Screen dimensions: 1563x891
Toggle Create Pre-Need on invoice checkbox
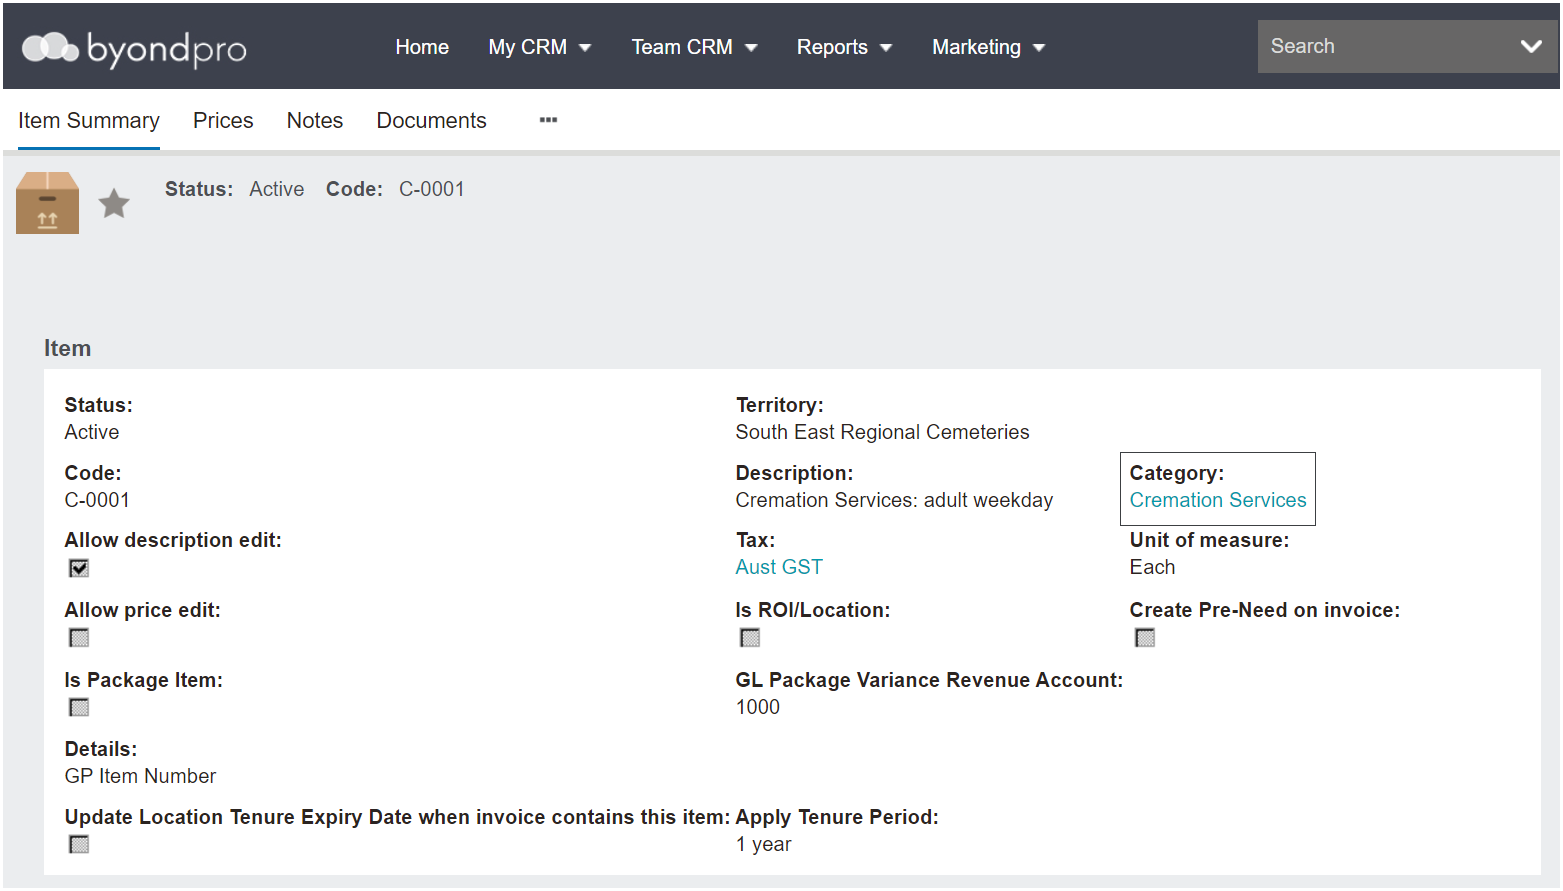click(x=1145, y=638)
